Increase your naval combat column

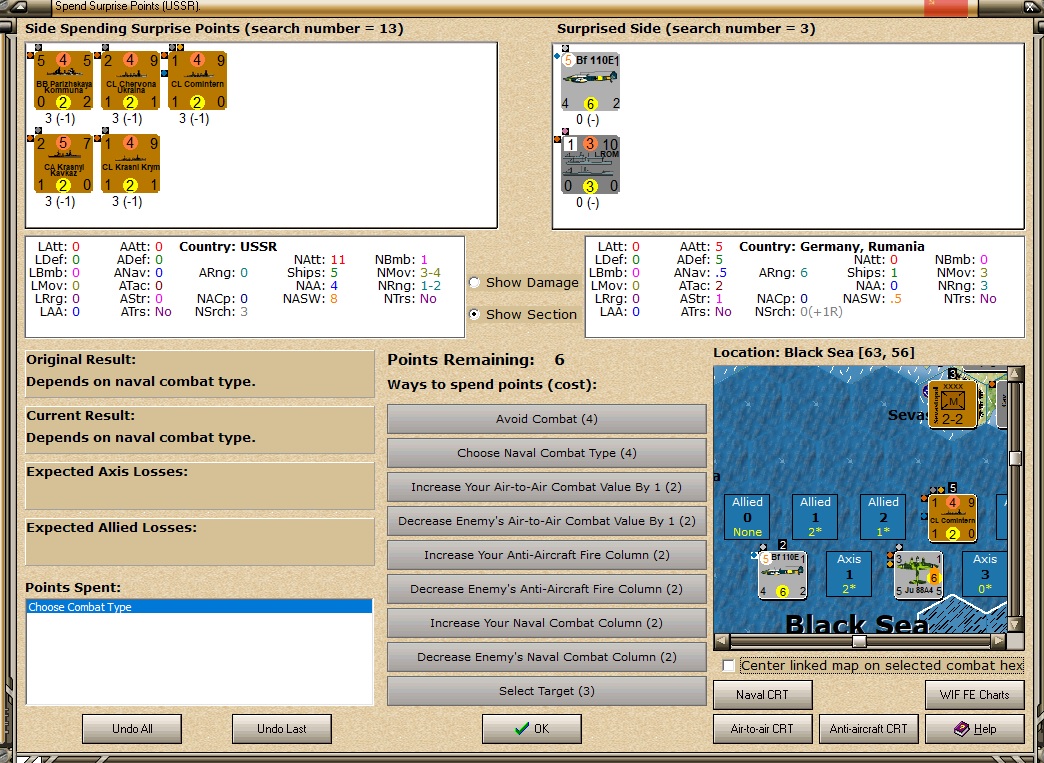click(x=547, y=623)
